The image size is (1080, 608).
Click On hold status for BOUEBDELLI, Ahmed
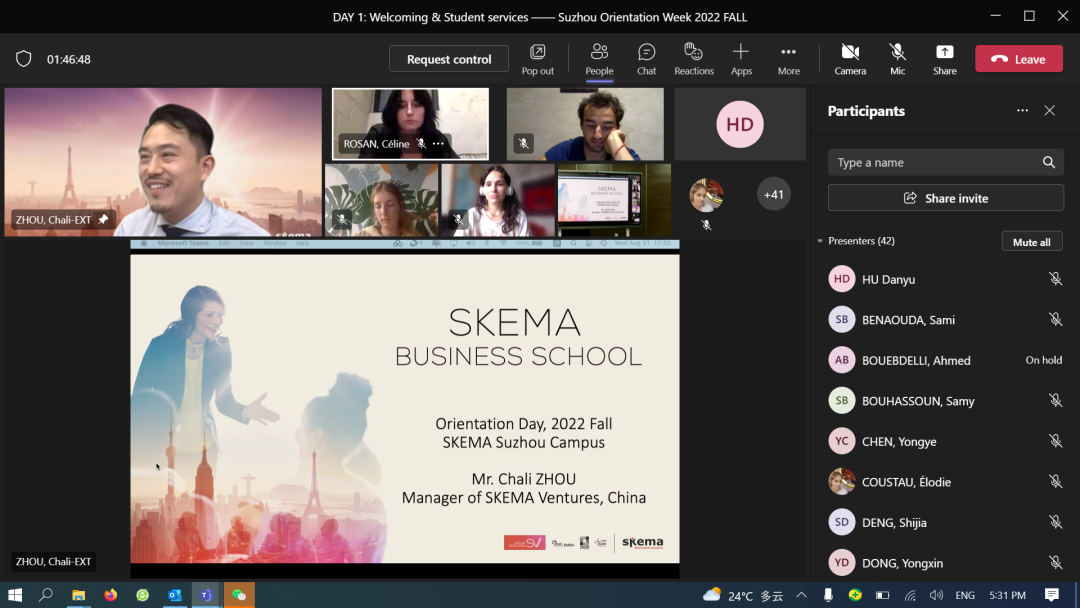[1043, 360]
